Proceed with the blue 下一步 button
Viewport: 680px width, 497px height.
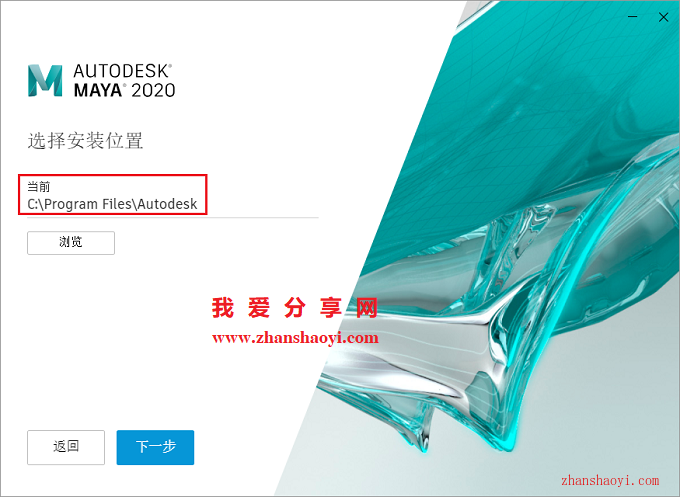(x=155, y=447)
